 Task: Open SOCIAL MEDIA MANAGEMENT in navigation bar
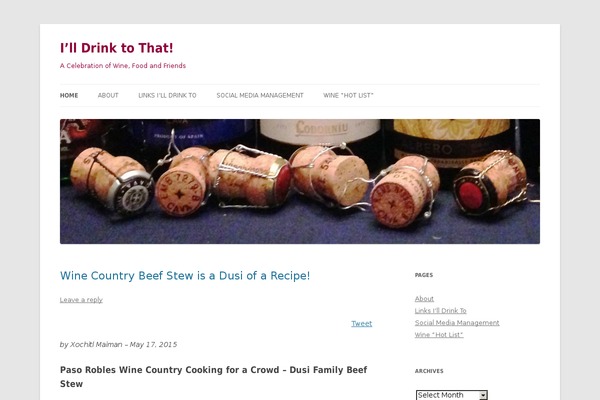[x=260, y=95]
